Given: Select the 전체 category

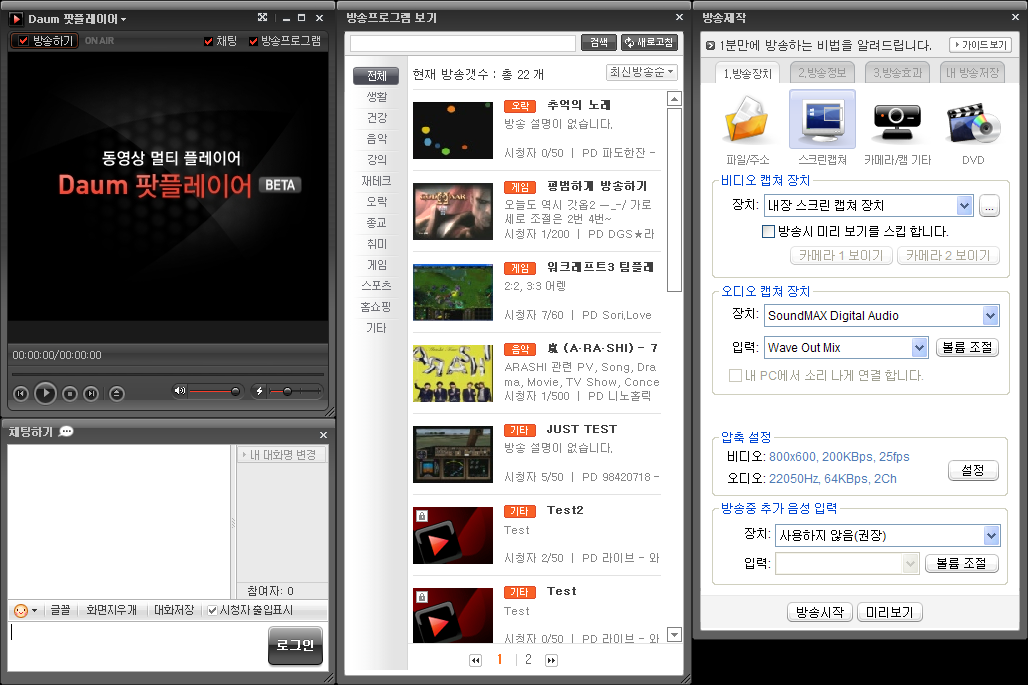Looking at the screenshot, I should [376, 76].
